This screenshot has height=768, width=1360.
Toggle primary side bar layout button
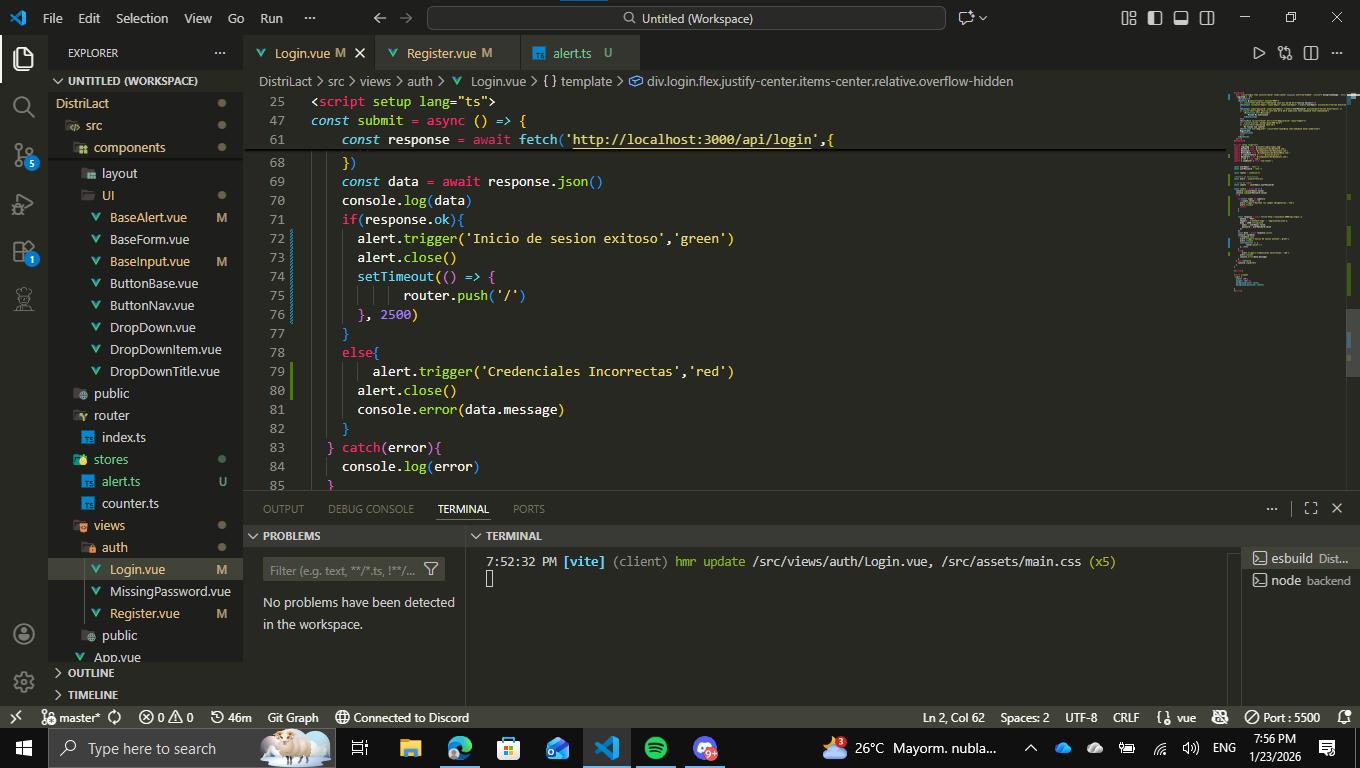tap(1155, 18)
